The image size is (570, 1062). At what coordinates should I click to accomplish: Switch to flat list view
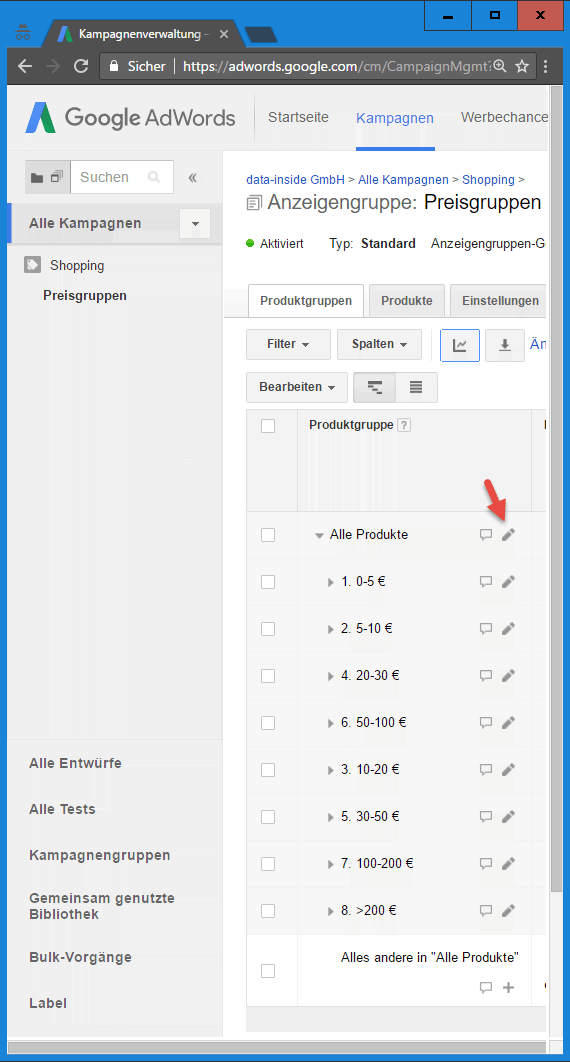(416, 387)
